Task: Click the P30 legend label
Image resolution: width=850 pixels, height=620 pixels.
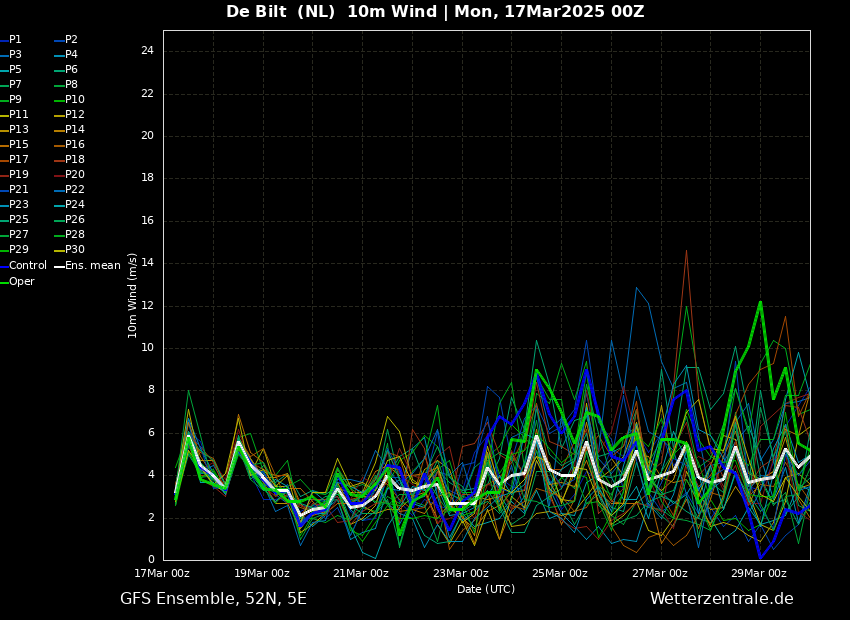Action: [75, 250]
